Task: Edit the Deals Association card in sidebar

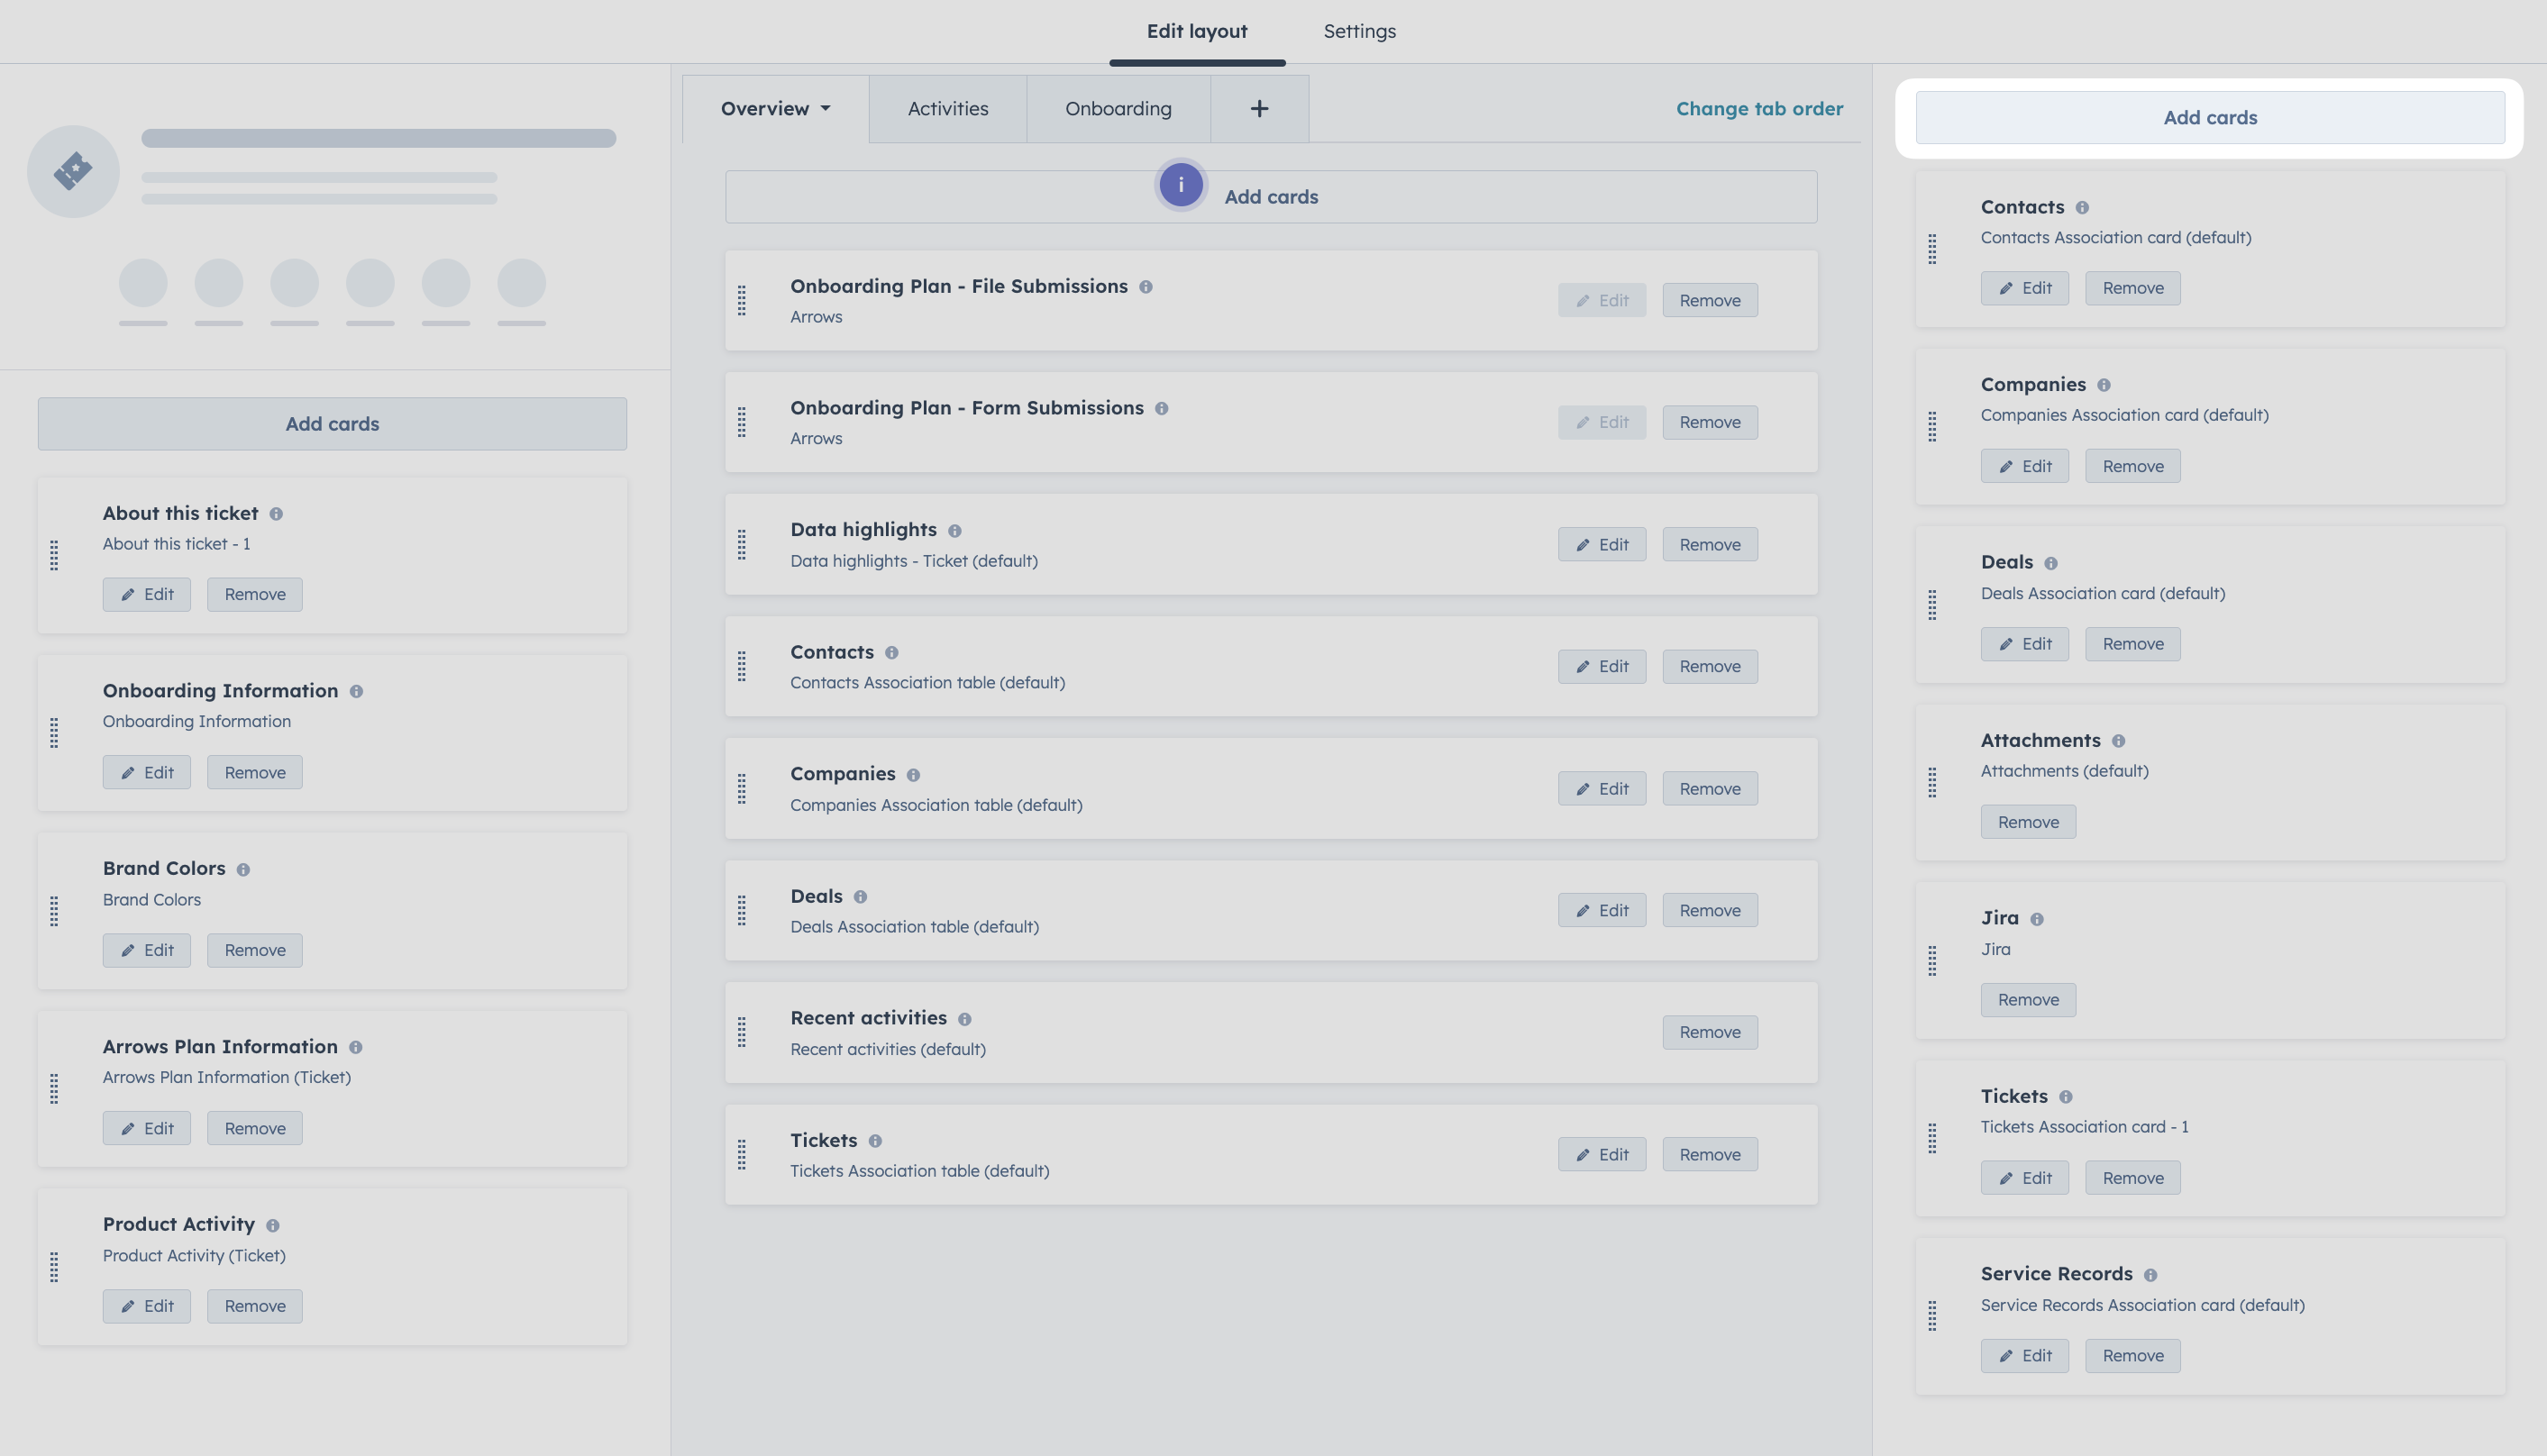Action: [2024, 645]
